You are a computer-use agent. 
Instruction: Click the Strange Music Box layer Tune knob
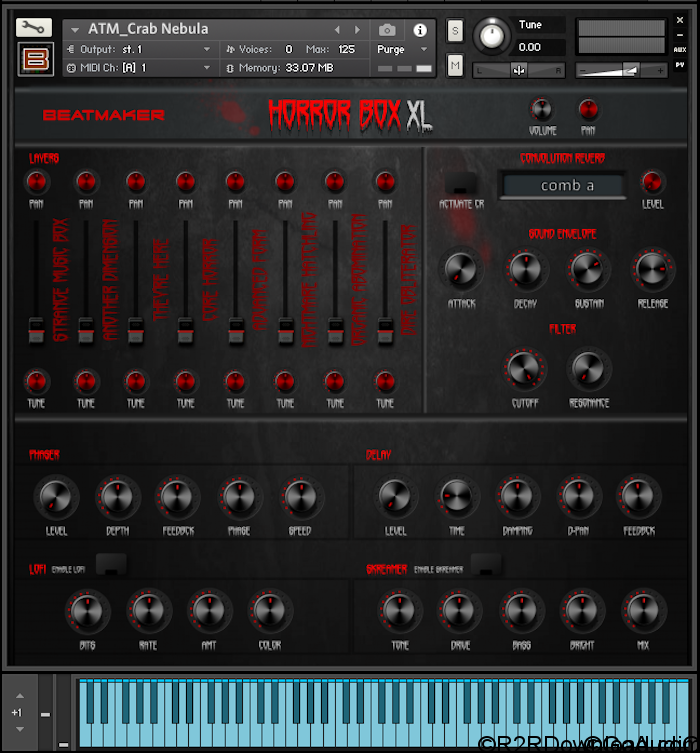pyautogui.click(x=36, y=382)
